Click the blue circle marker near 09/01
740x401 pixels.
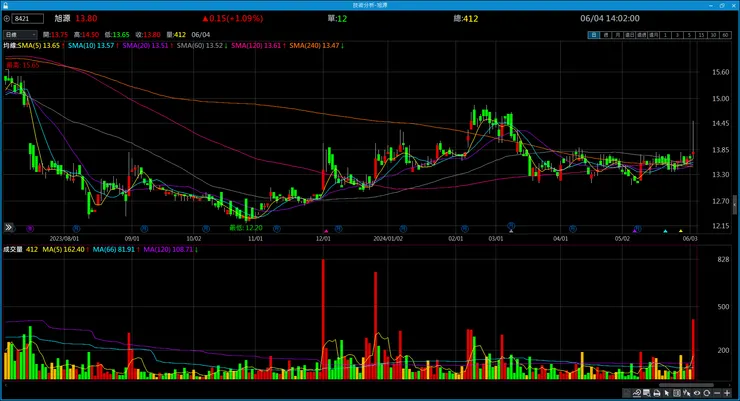pos(144,228)
